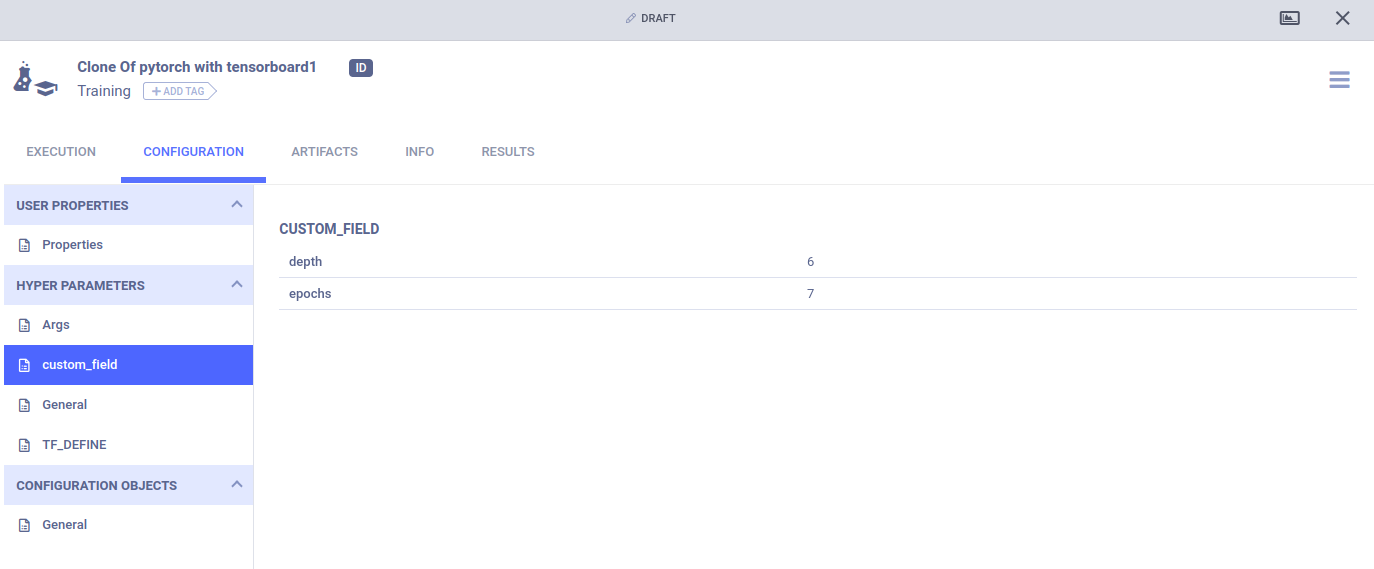Image resolution: width=1374 pixels, height=569 pixels.
Task: Collapse the User Properties section
Action: coord(236,205)
